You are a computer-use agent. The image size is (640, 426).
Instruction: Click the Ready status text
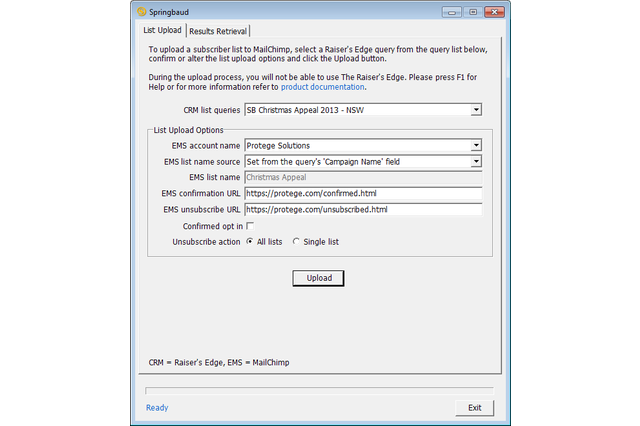(x=157, y=408)
